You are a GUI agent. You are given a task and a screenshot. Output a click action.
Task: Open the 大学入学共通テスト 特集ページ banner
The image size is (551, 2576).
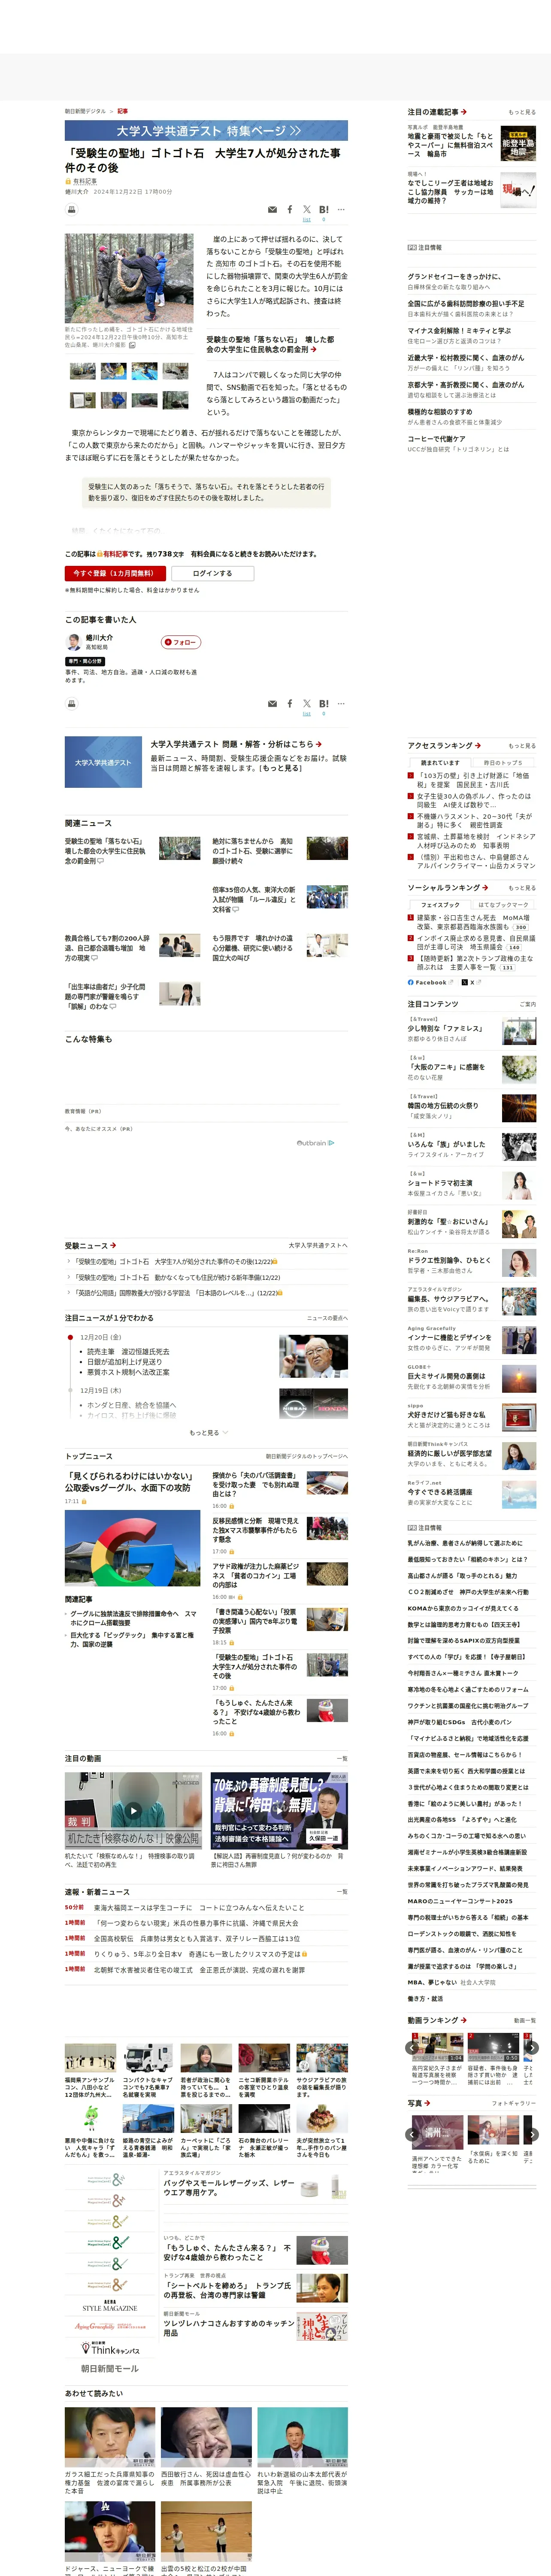[x=206, y=130]
